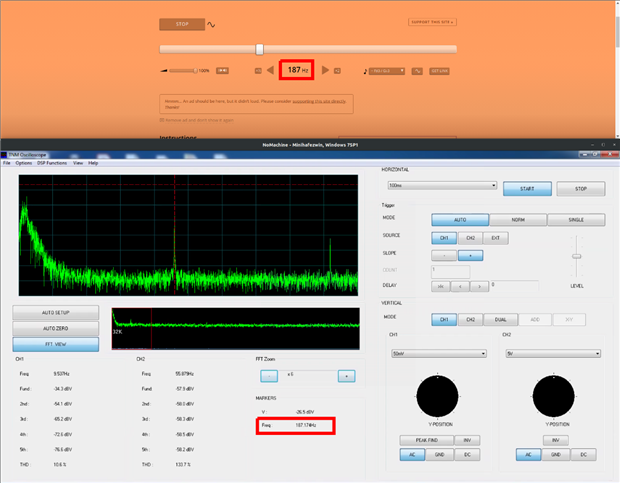Screen dimensions: 620x483
Task: Click the speaker balance icon next to volume
Action: click(x=222, y=70)
